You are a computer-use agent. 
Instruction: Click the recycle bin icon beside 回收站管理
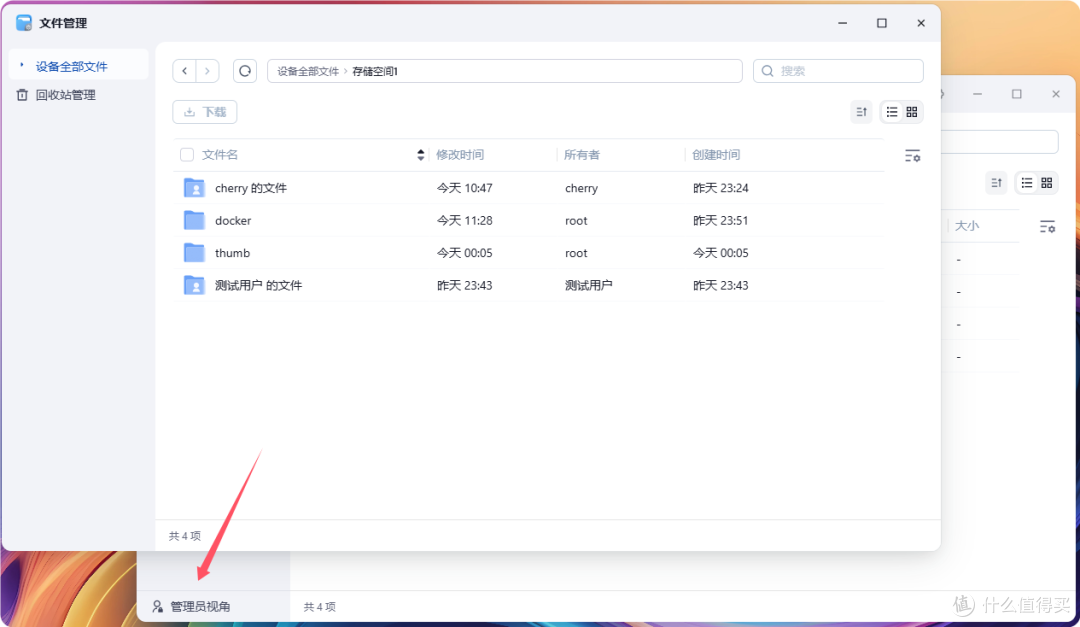coord(24,94)
